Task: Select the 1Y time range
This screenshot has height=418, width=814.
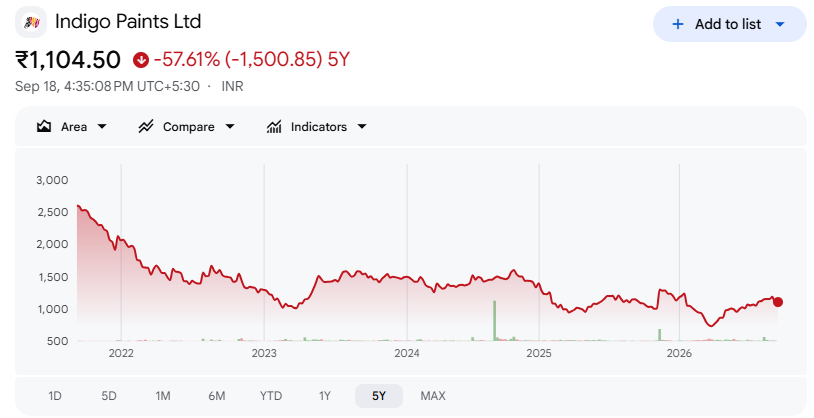Action: [x=325, y=396]
